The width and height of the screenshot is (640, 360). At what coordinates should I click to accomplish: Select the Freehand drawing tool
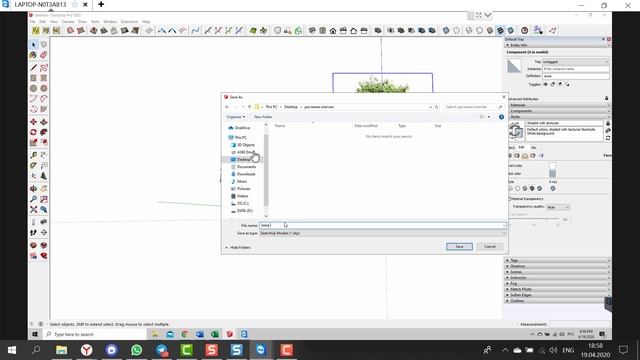coord(44,68)
